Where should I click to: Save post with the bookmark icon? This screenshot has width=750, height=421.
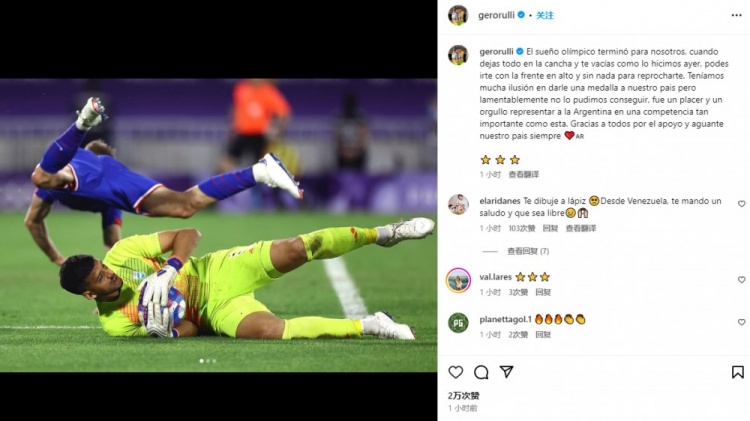[738, 372]
